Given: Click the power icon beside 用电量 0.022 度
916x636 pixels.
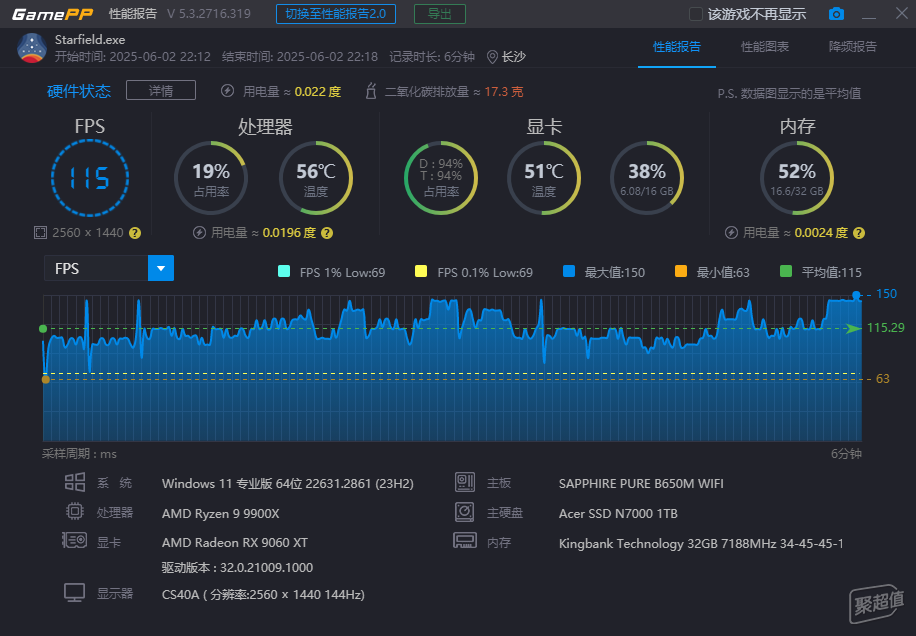Looking at the screenshot, I should tap(228, 91).
